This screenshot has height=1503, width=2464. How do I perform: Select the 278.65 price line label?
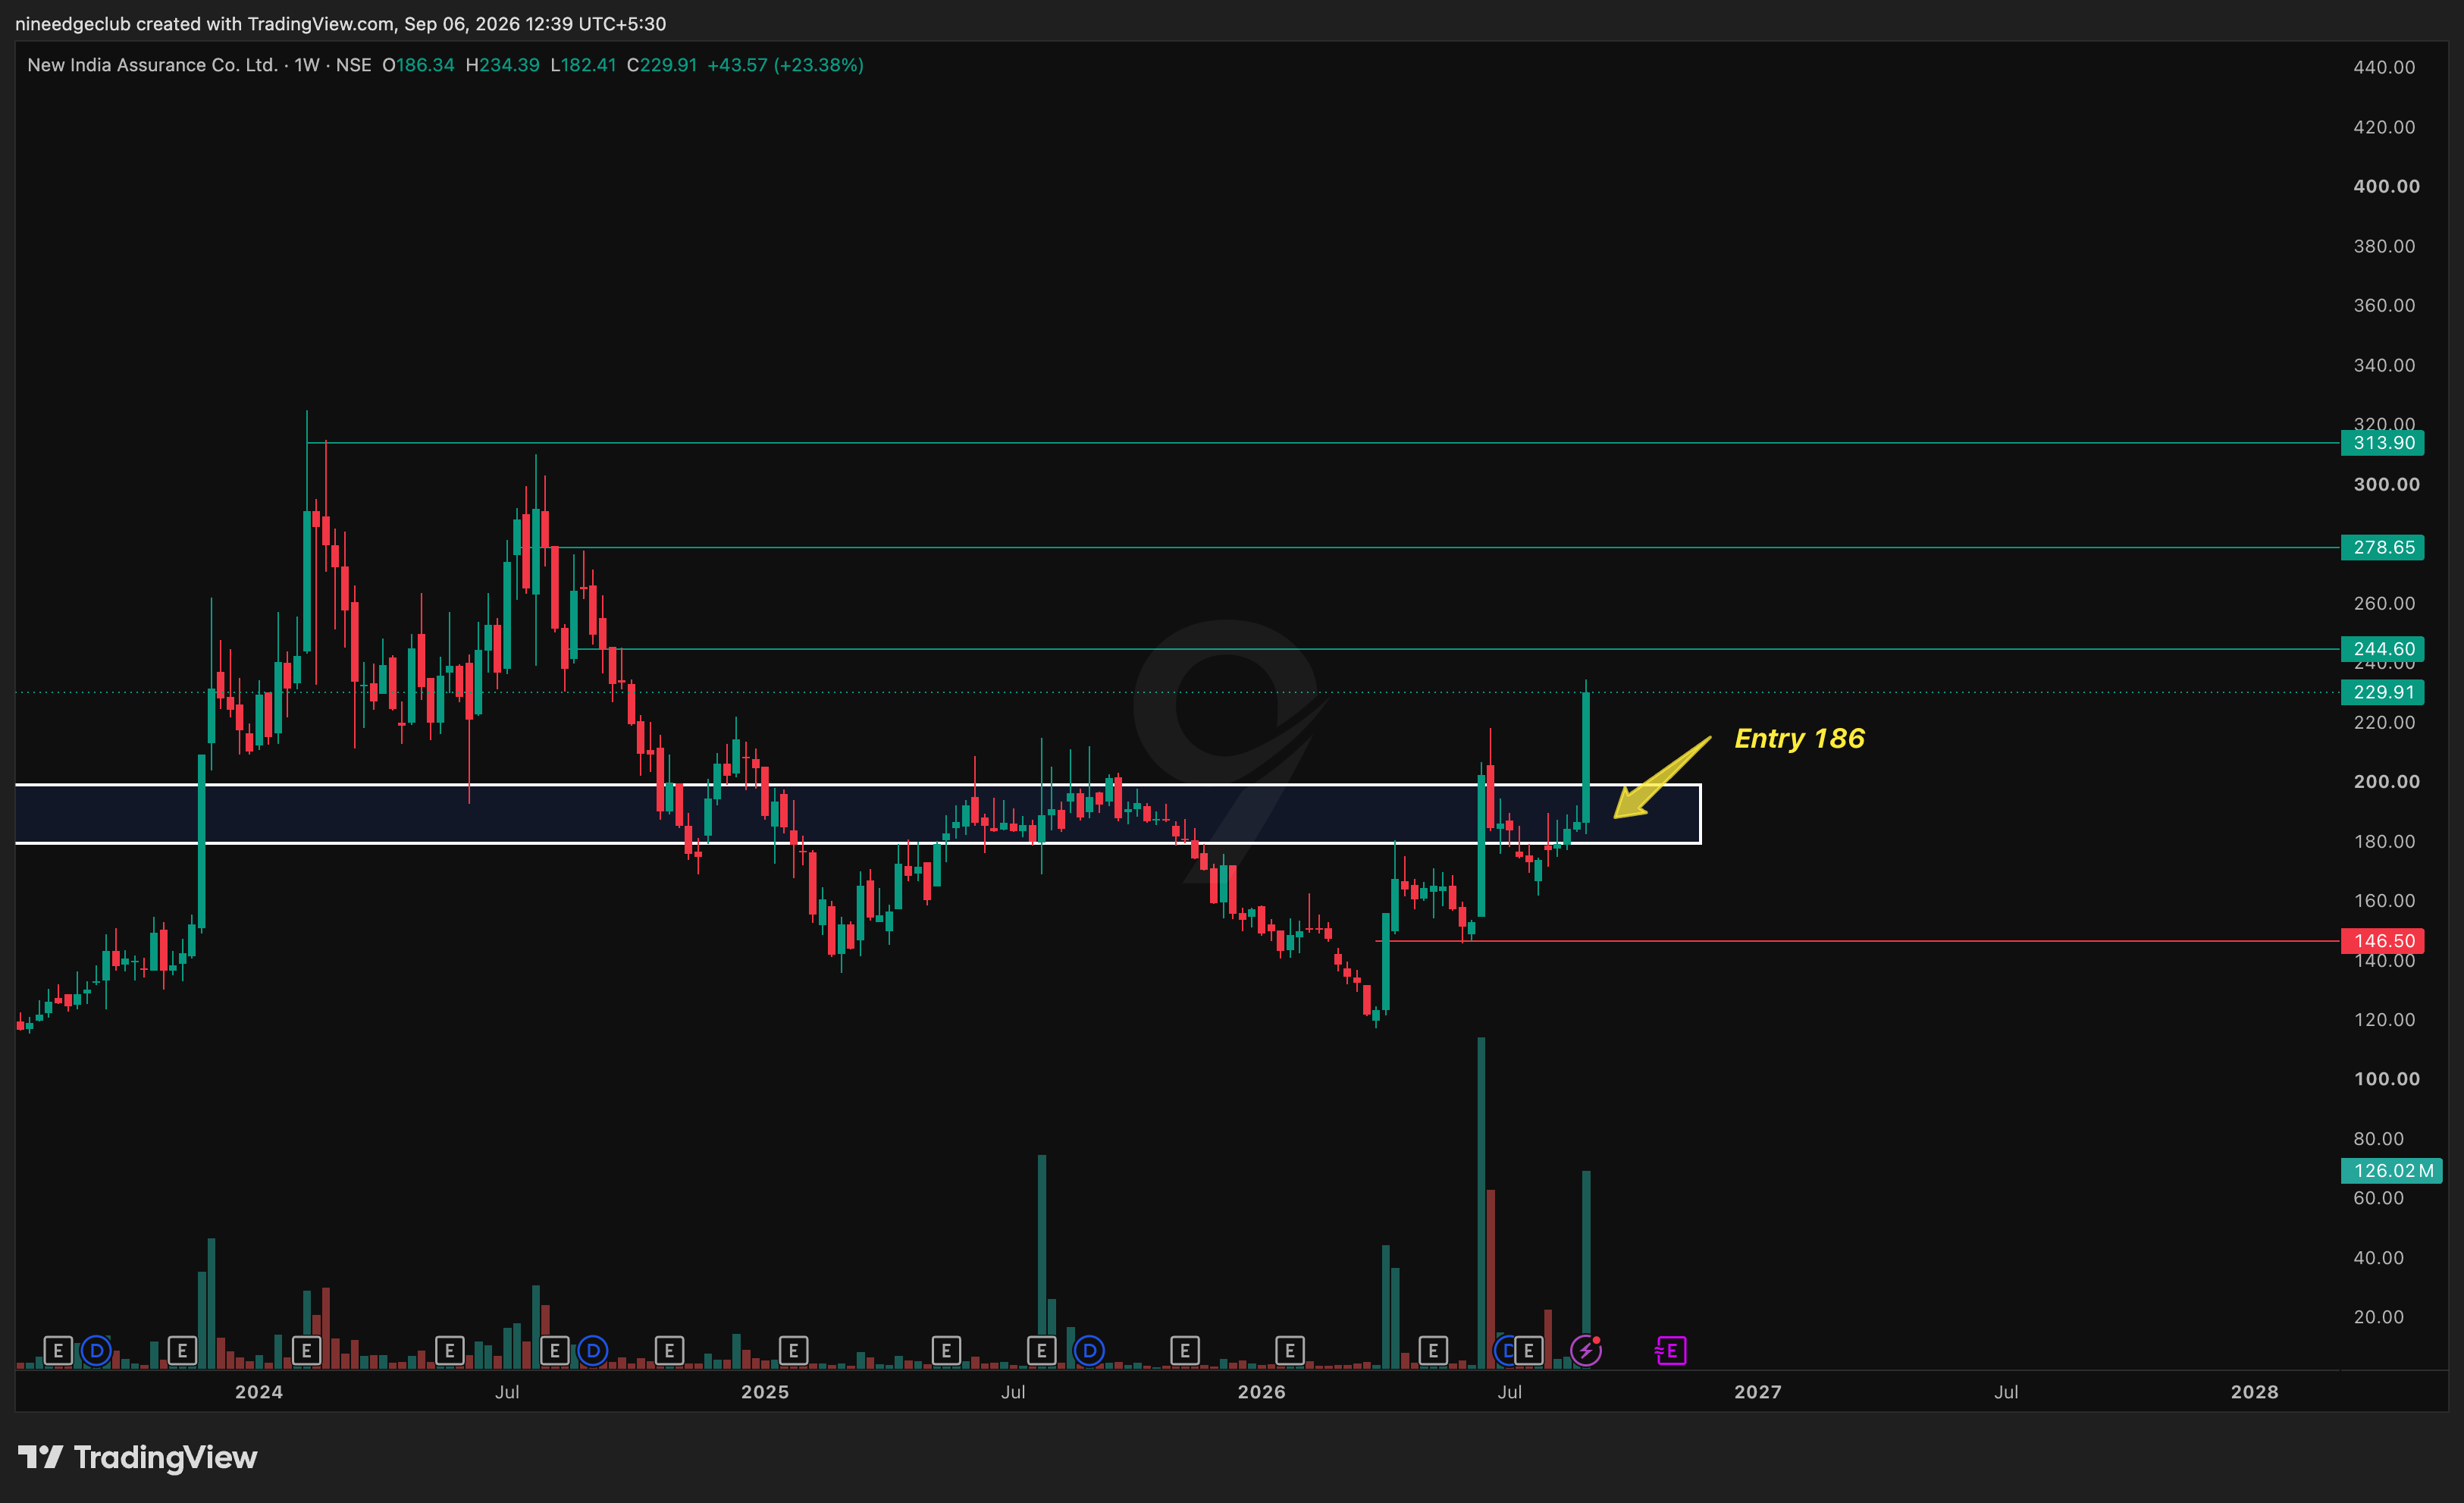coord(2382,547)
